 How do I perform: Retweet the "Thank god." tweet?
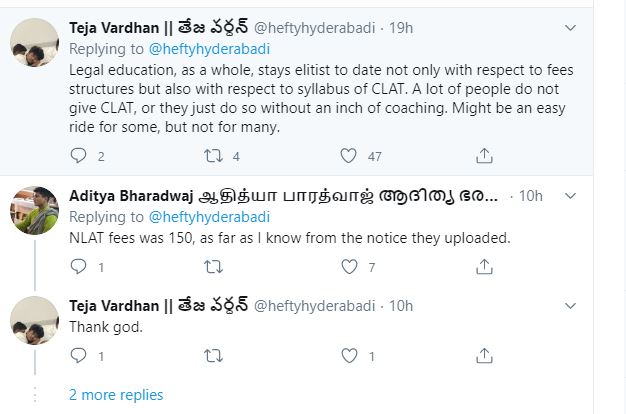[x=213, y=355]
